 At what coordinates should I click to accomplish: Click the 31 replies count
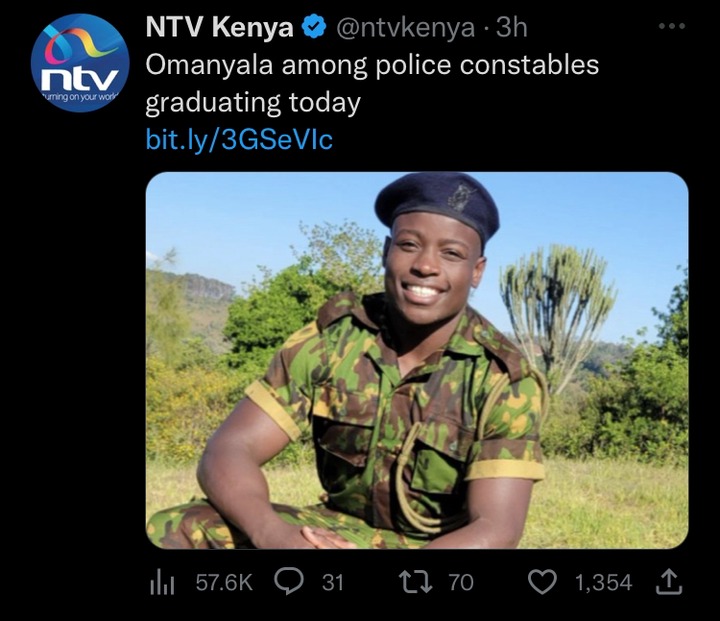click(332, 582)
